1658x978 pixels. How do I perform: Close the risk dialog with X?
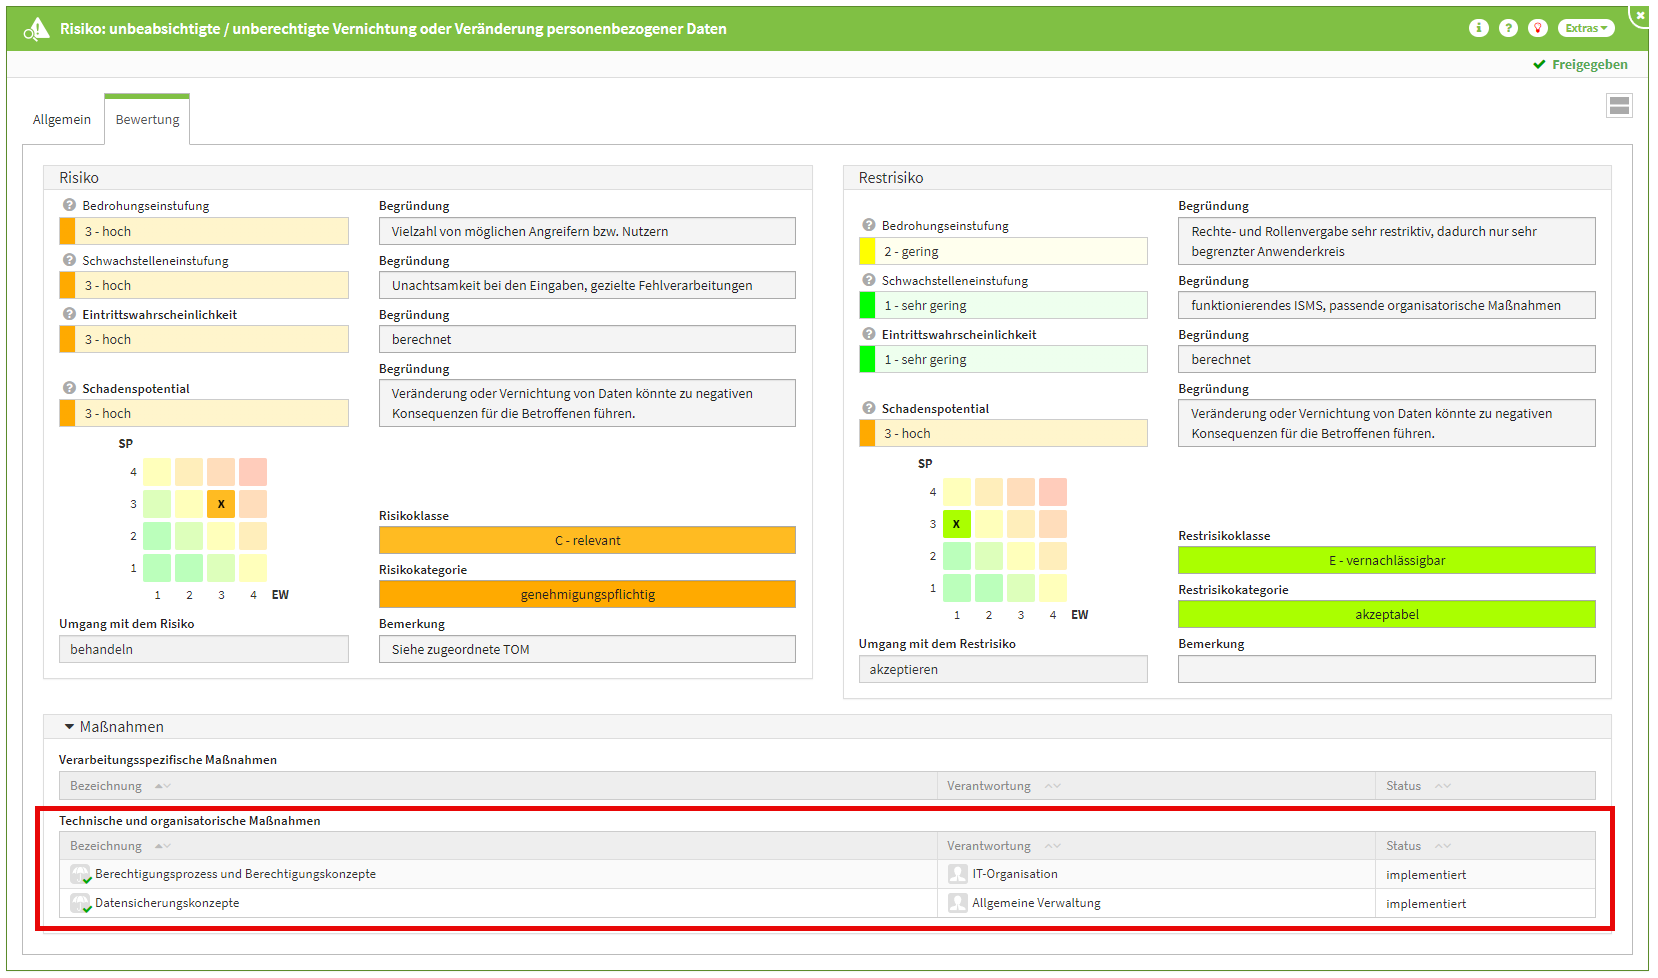tap(1640, 15)
